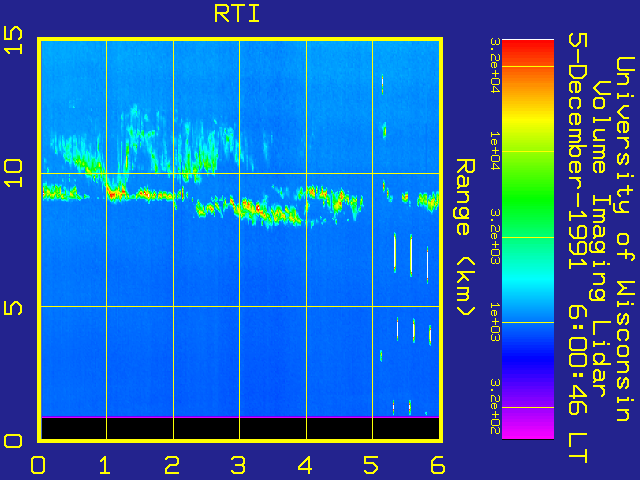This screenshot has height=480, width=640.
Task: Click the RTI plot title
Action: (237, 14)
